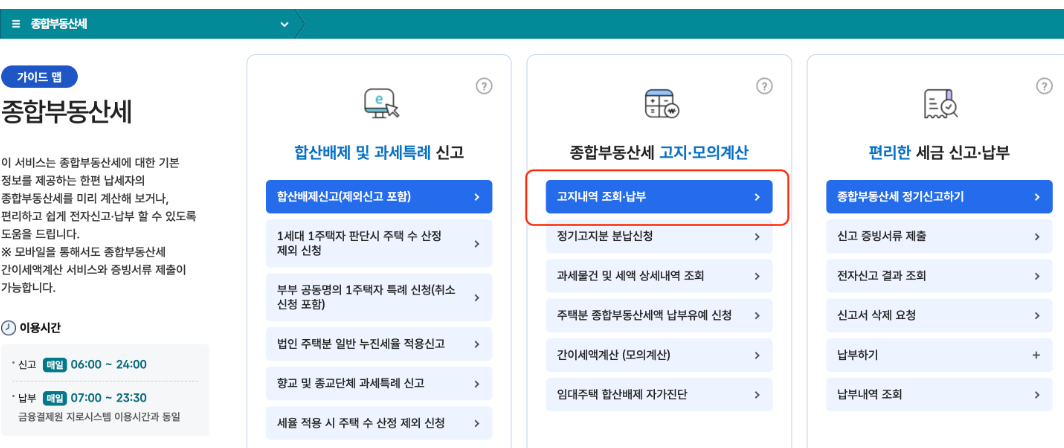Click the 종합부동산세 label in the top bar
This screenshot has height=448, width=1064.
(x=59, y=24)
